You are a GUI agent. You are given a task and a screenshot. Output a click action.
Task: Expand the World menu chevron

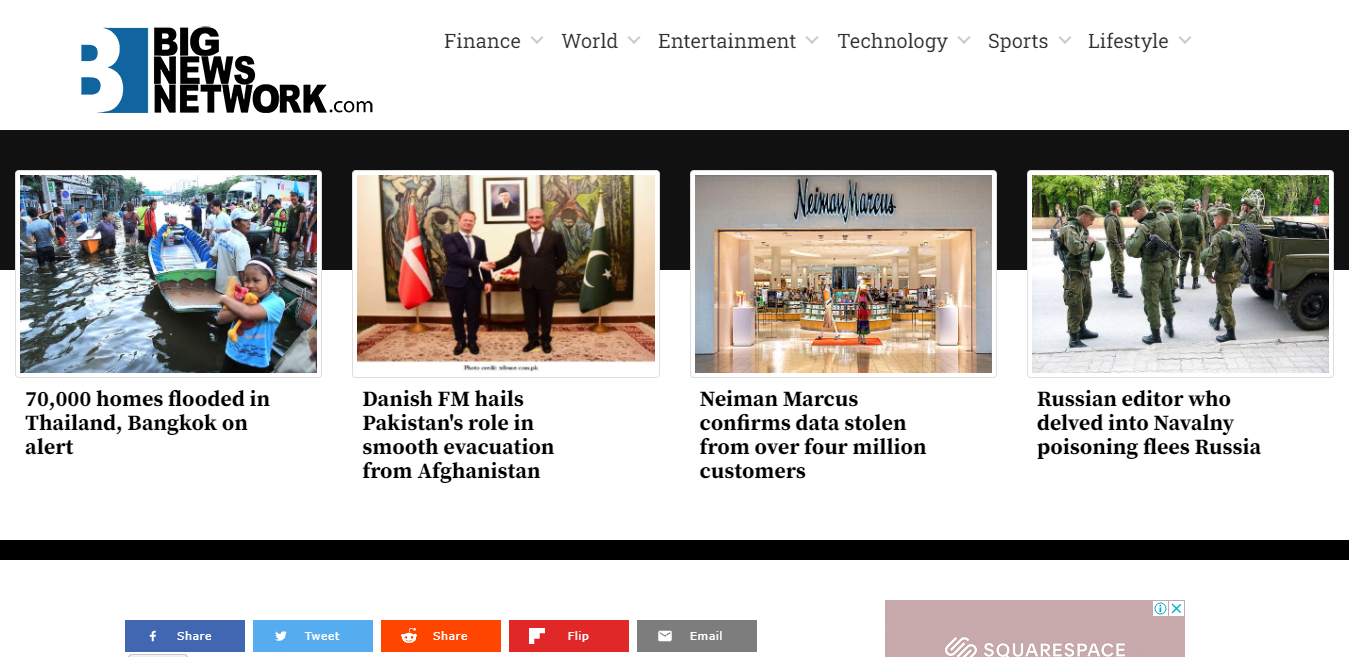pyautogui.click(x=633, y=41)
